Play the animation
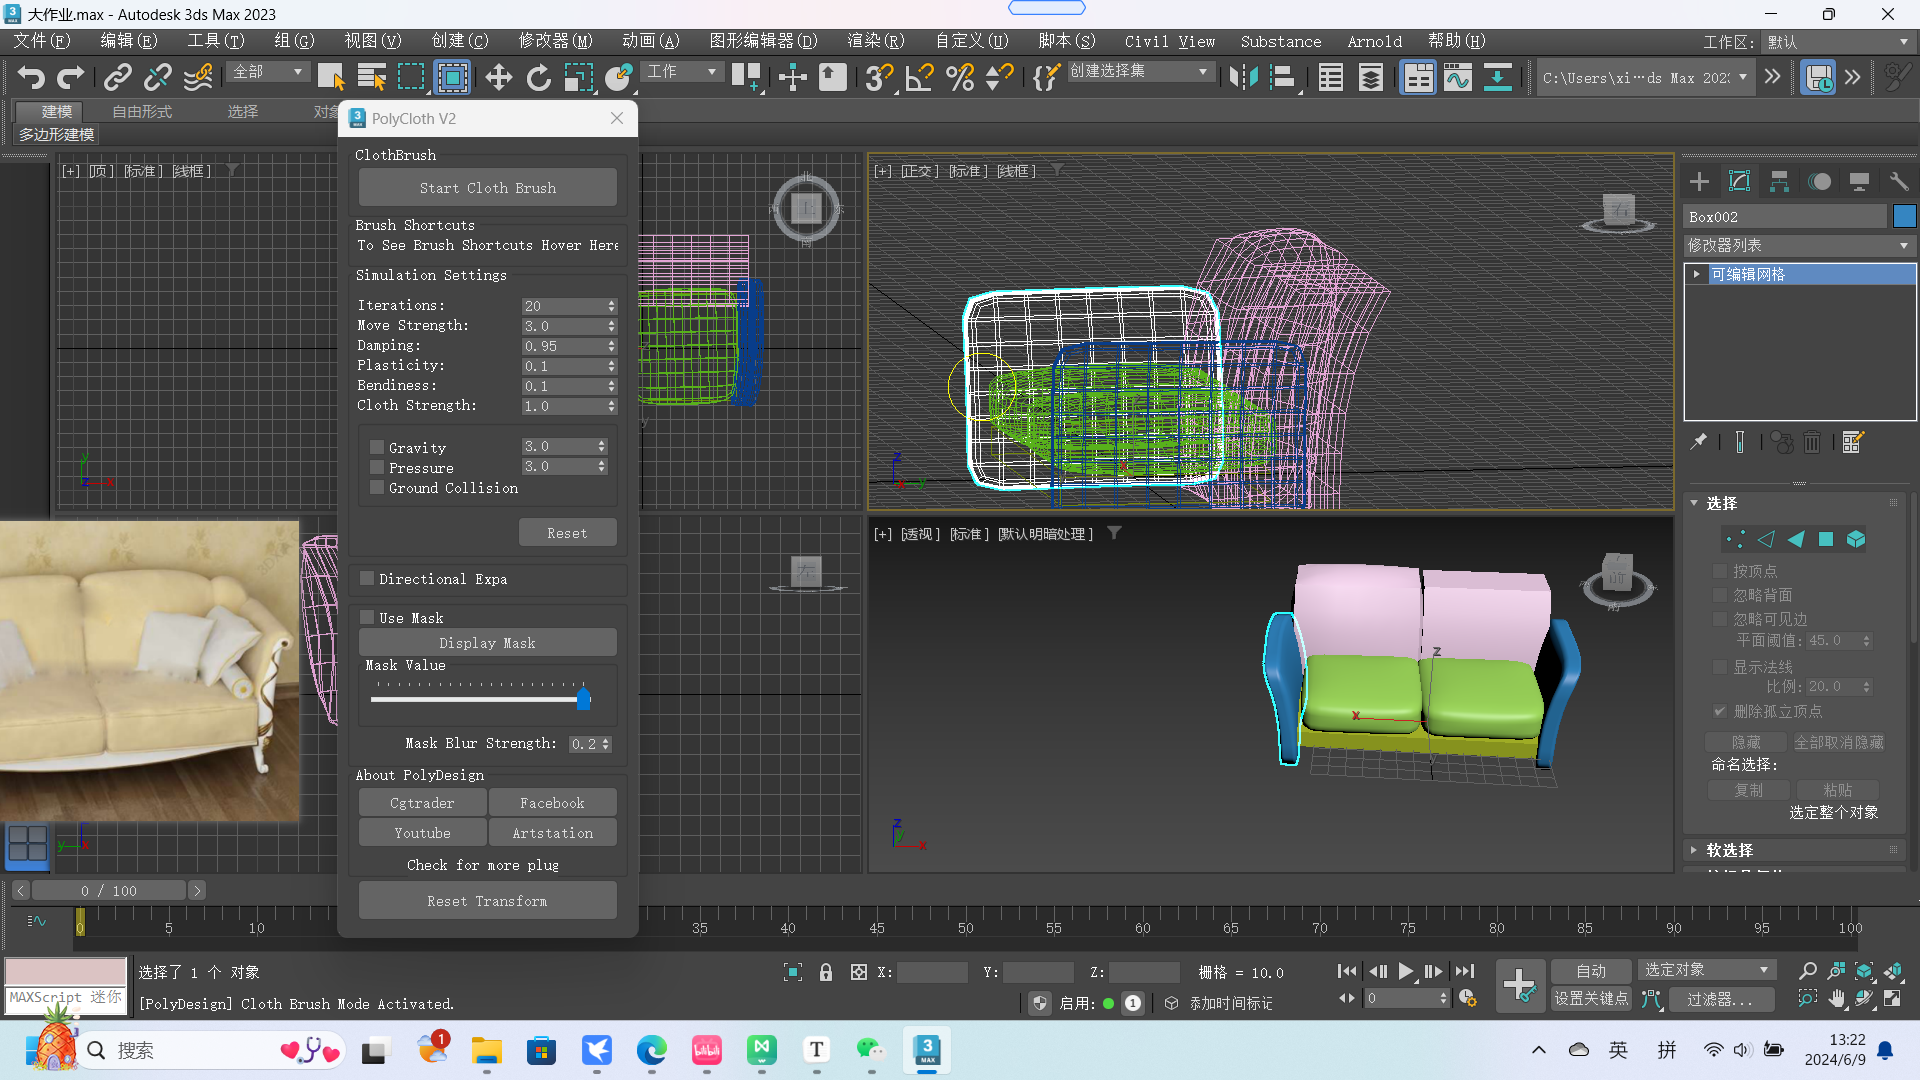This screenshot has width=1920, height=1080. (x=1405, y=971)
